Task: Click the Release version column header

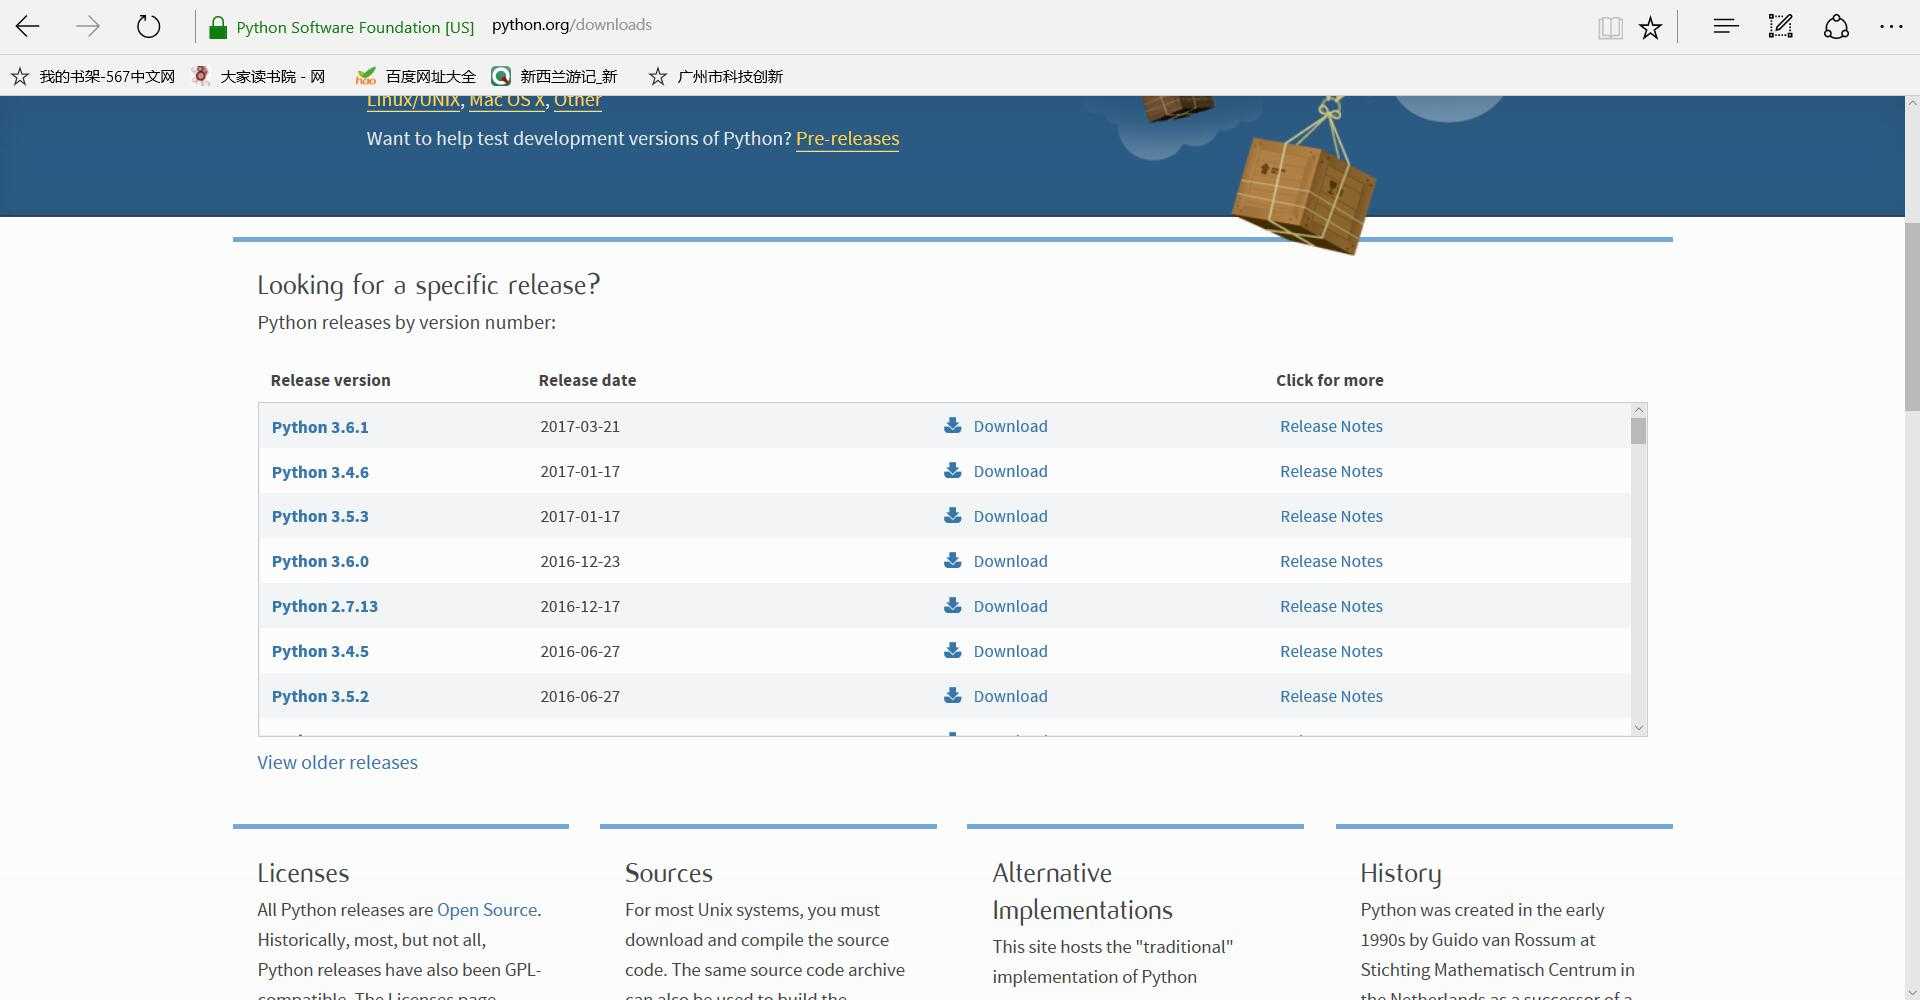Action: 330,380
